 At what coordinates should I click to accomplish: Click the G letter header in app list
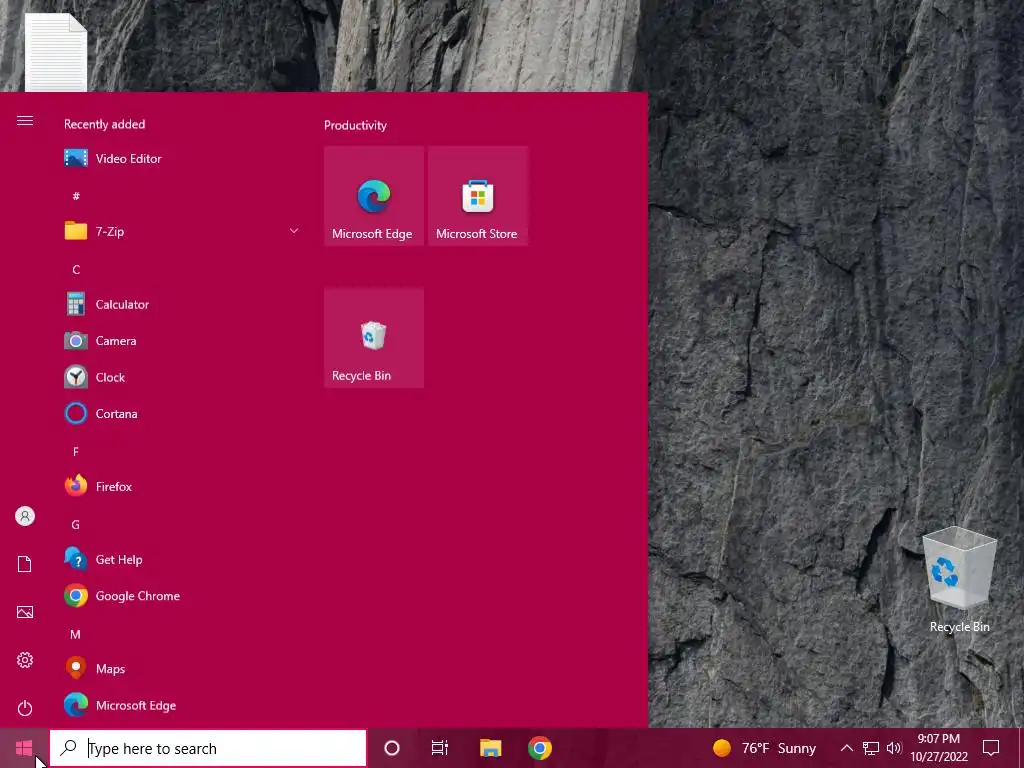coord(76,524)
